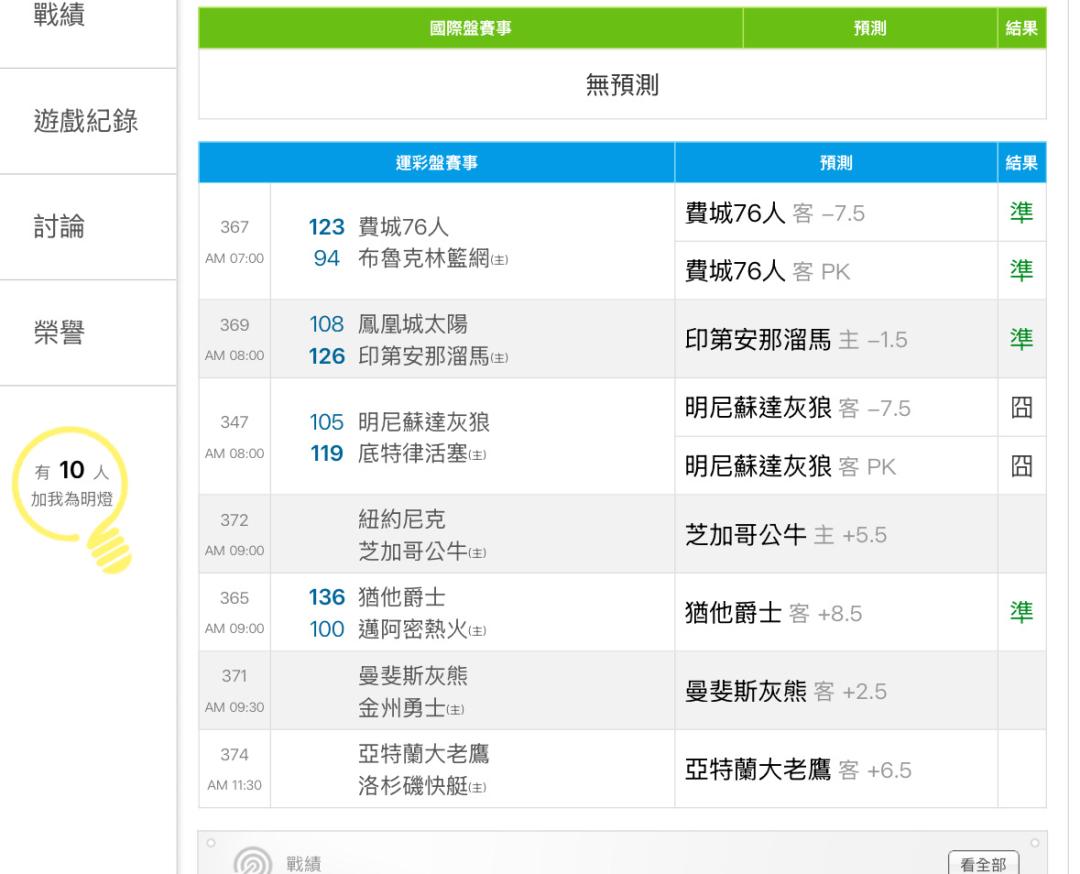This screenshot has height=874, width=1080.
Task: Open the 榮譽 sidebar item
Action: click(x=59, y=333)
